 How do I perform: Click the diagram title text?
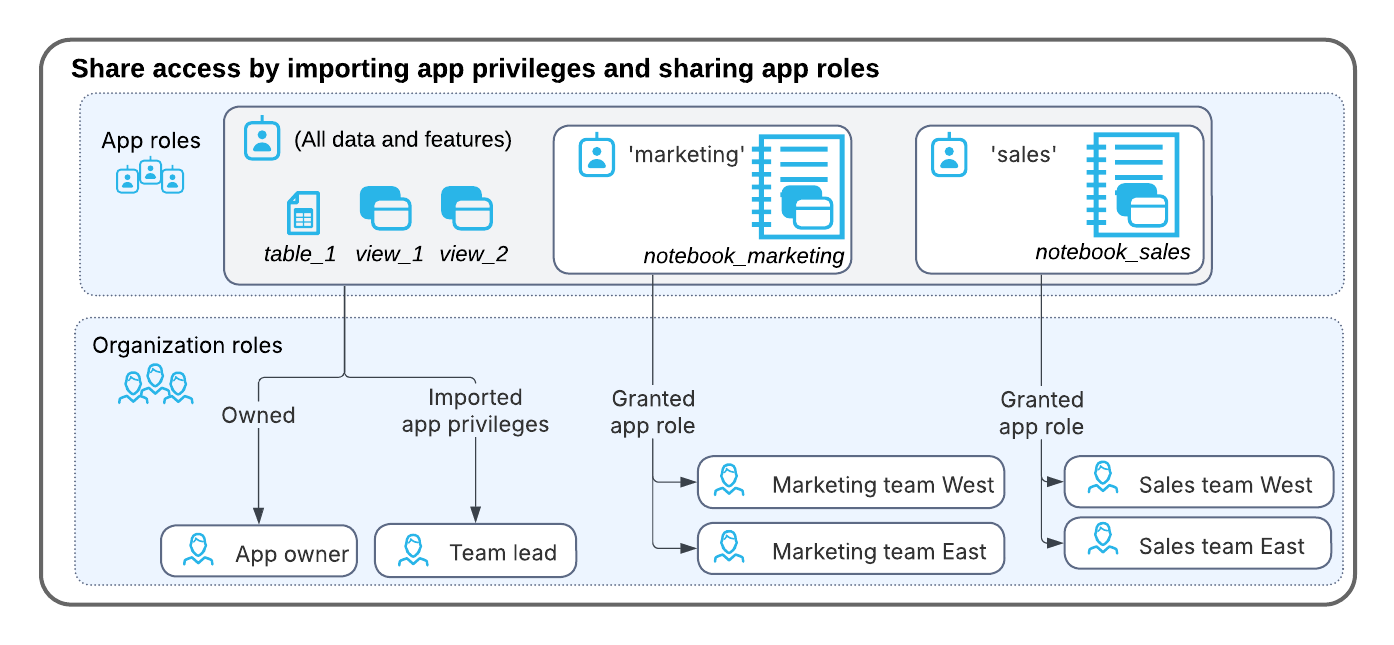click(x=475, y=69)
